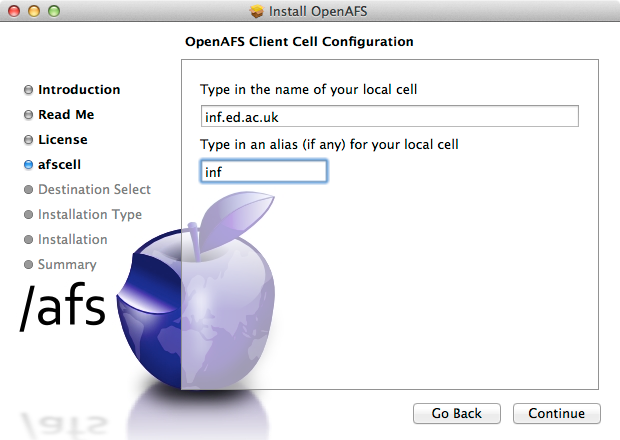The width and height of the screenshot is (620, 440).
Task: Select the Read Me step
Action: point(66,115)
